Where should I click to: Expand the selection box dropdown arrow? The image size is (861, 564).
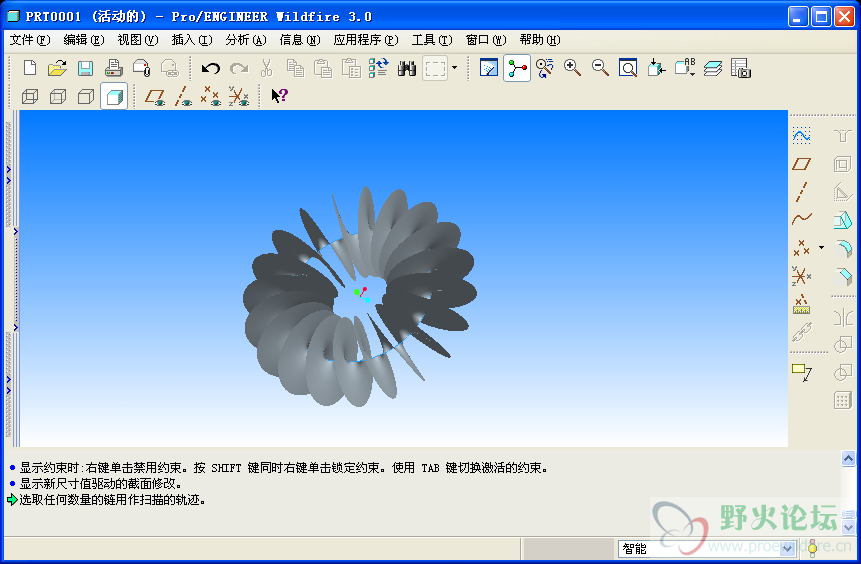coord(454,68)
